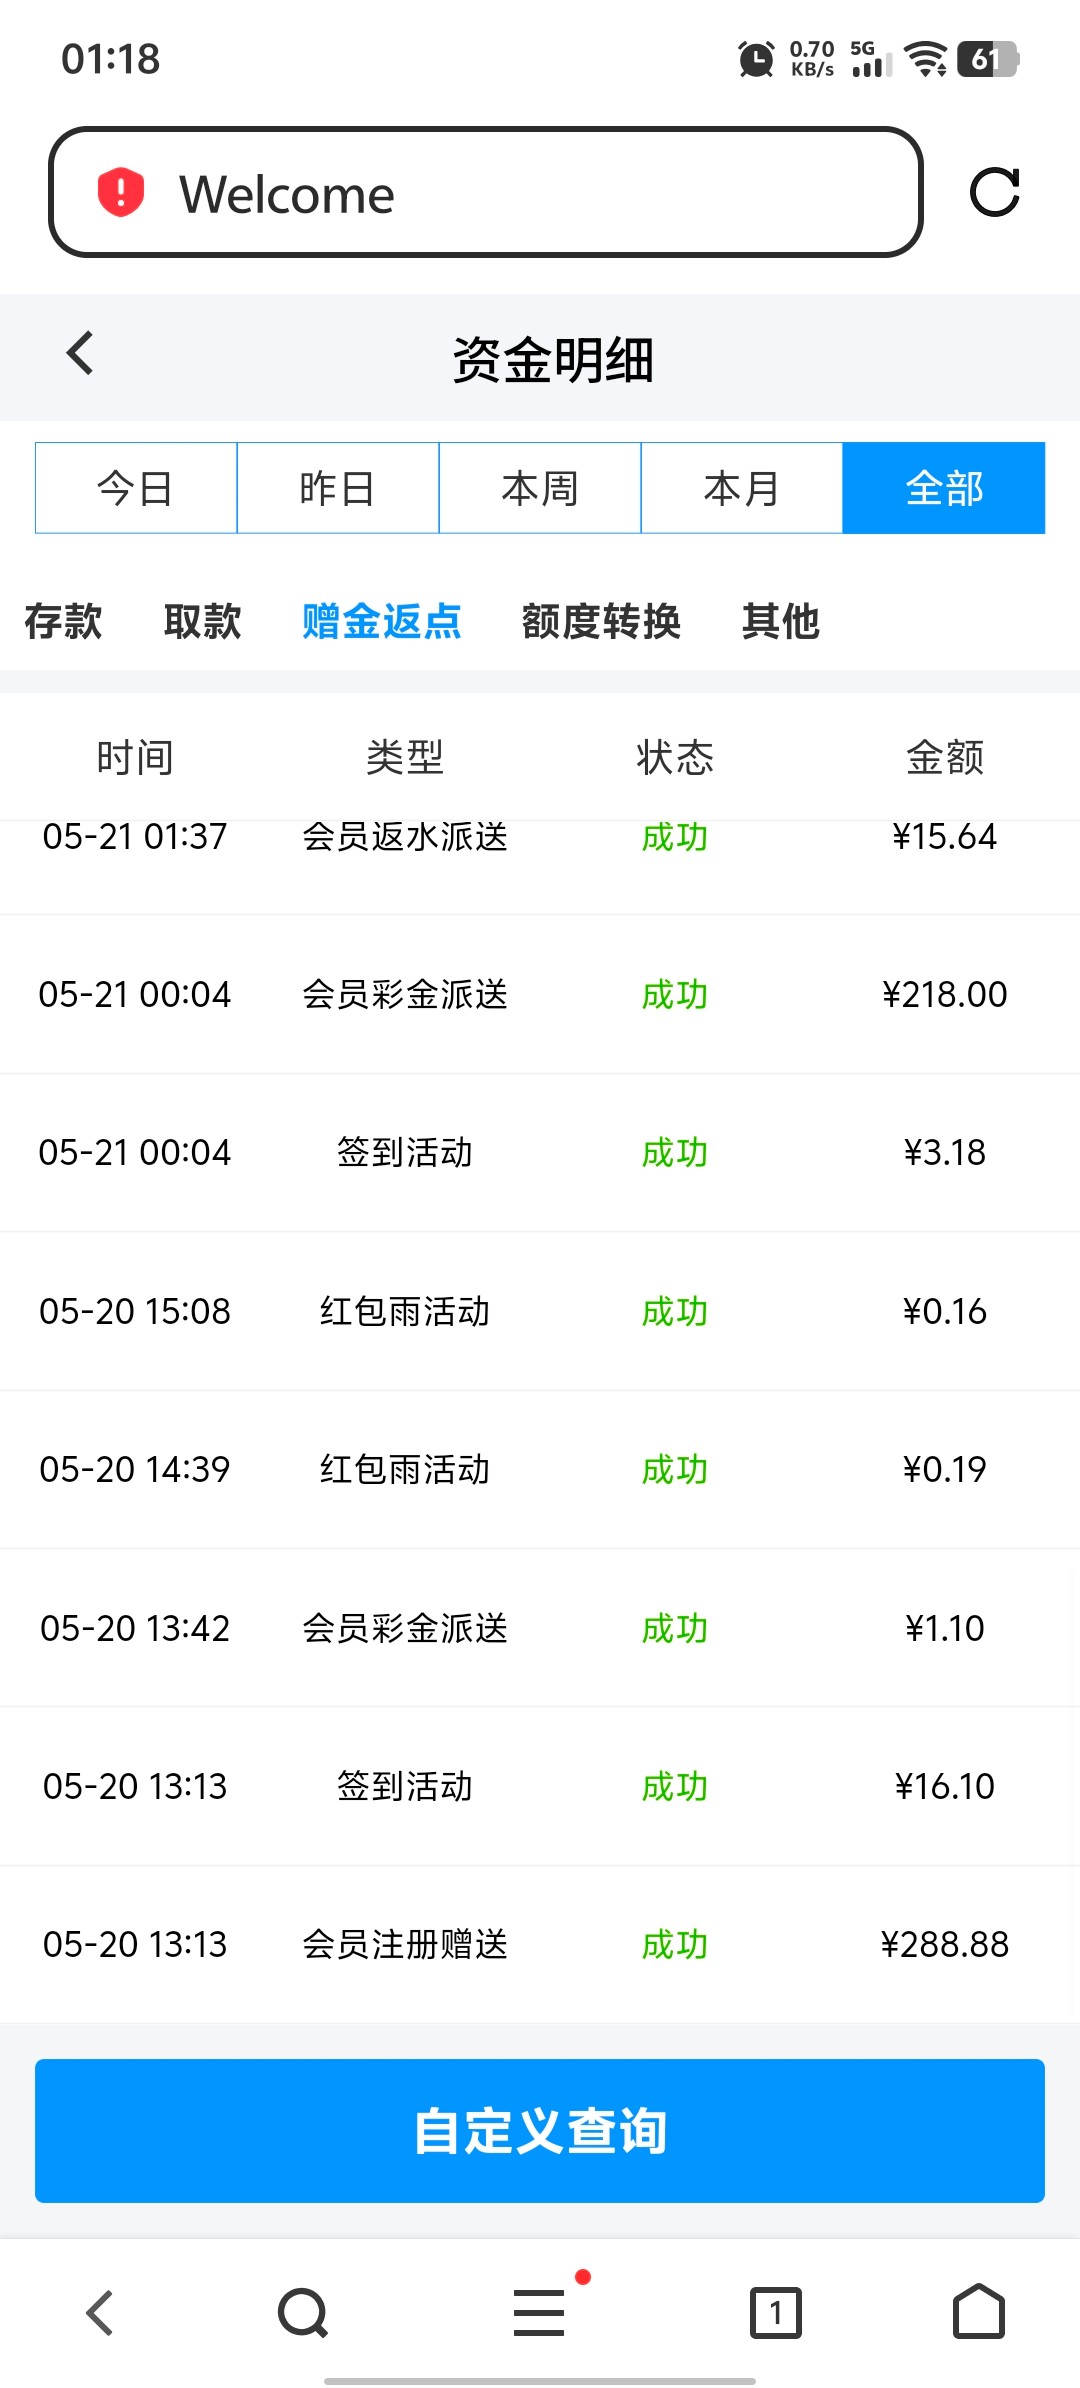Reload the page with refresh icon
Screen dimensions: 1080x2388
tap(994, 192)
